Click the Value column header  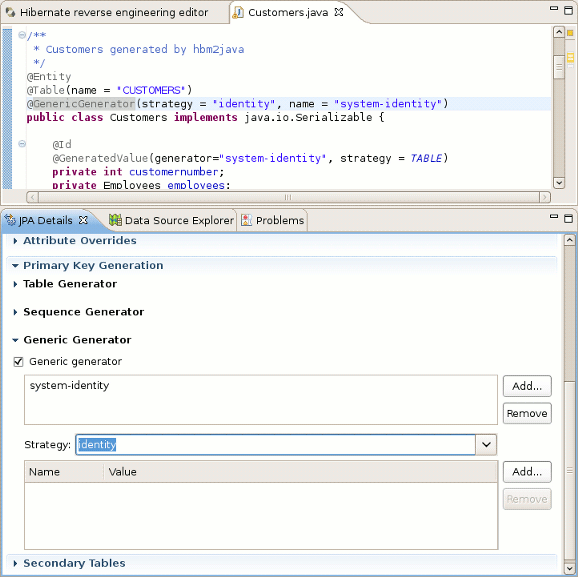point(300,472)
